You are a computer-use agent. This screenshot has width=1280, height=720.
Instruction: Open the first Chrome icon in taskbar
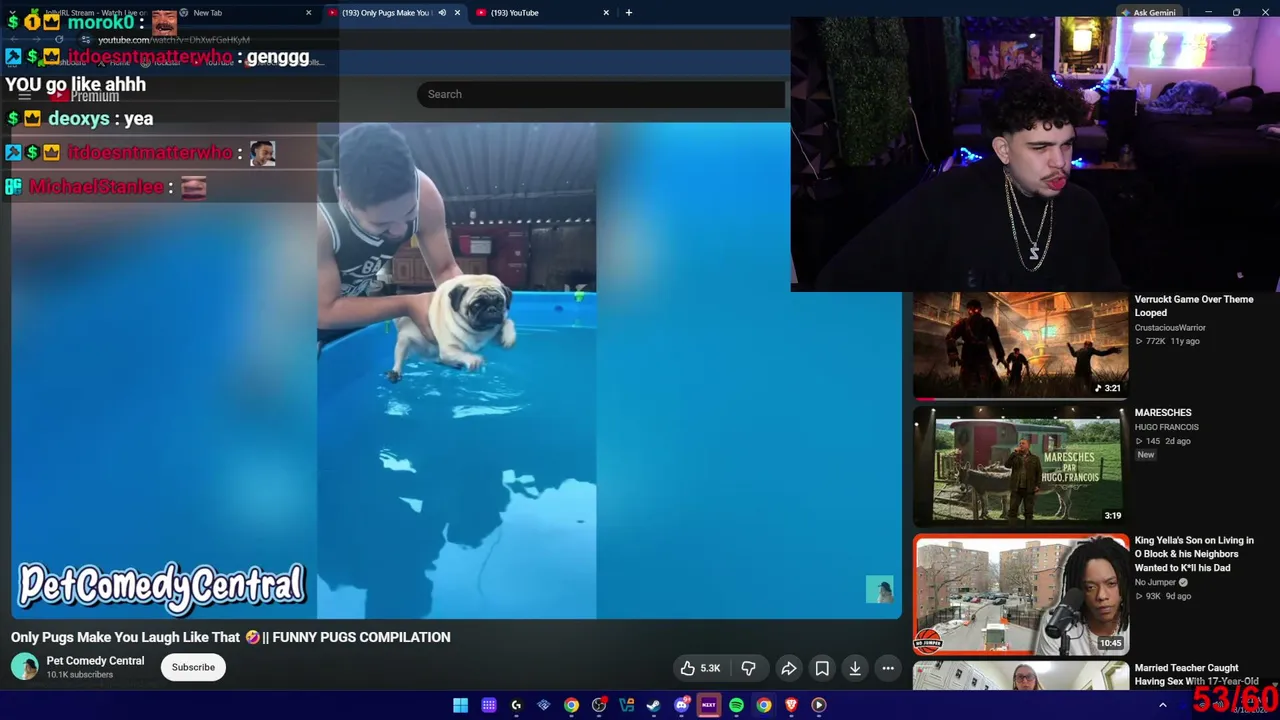[571, 705]
